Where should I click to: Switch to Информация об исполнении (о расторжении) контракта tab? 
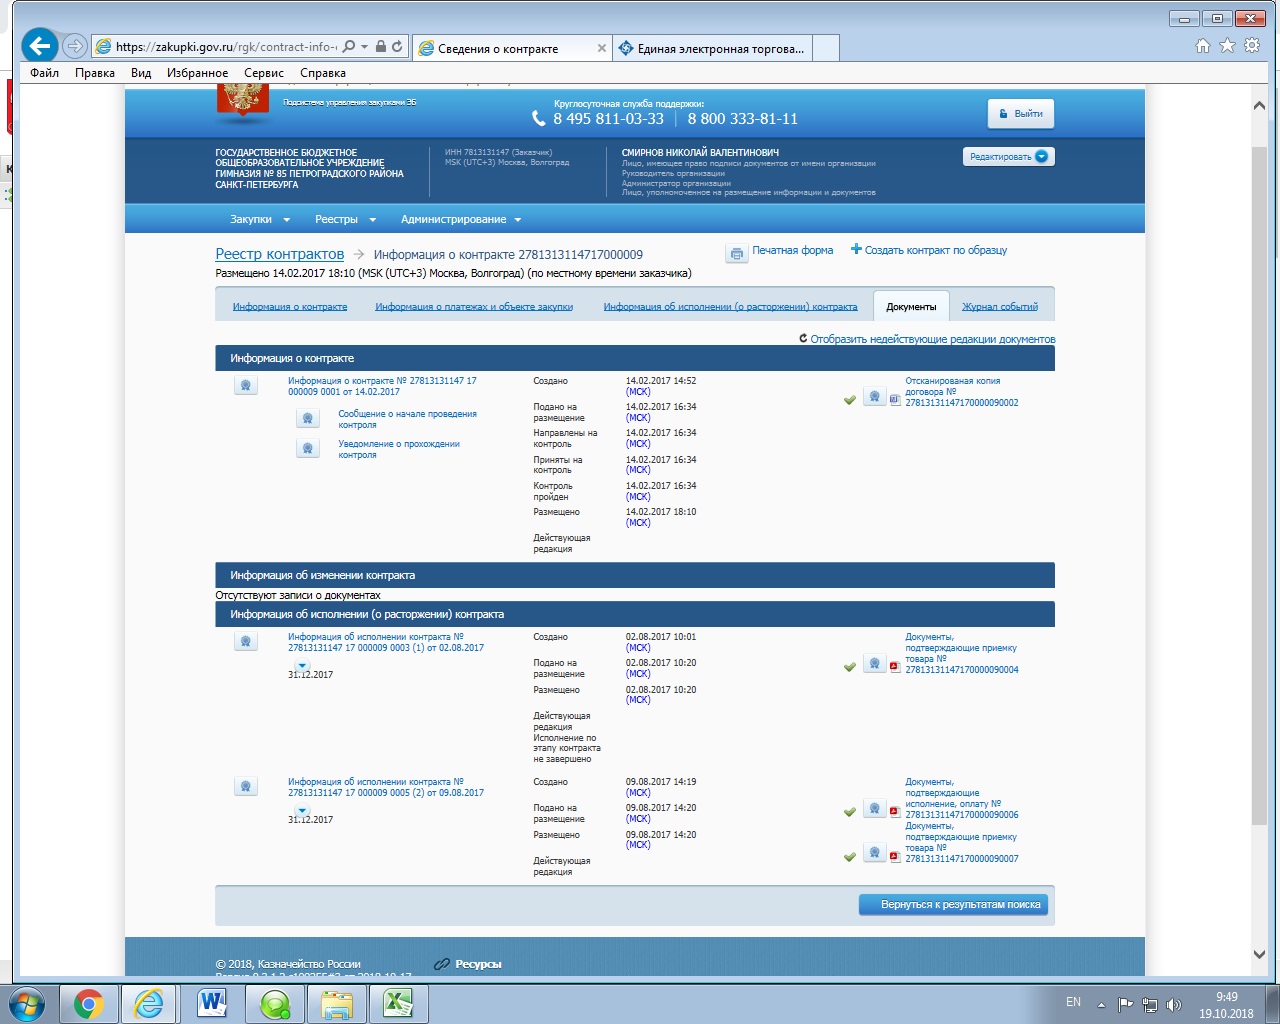(730, 307)
